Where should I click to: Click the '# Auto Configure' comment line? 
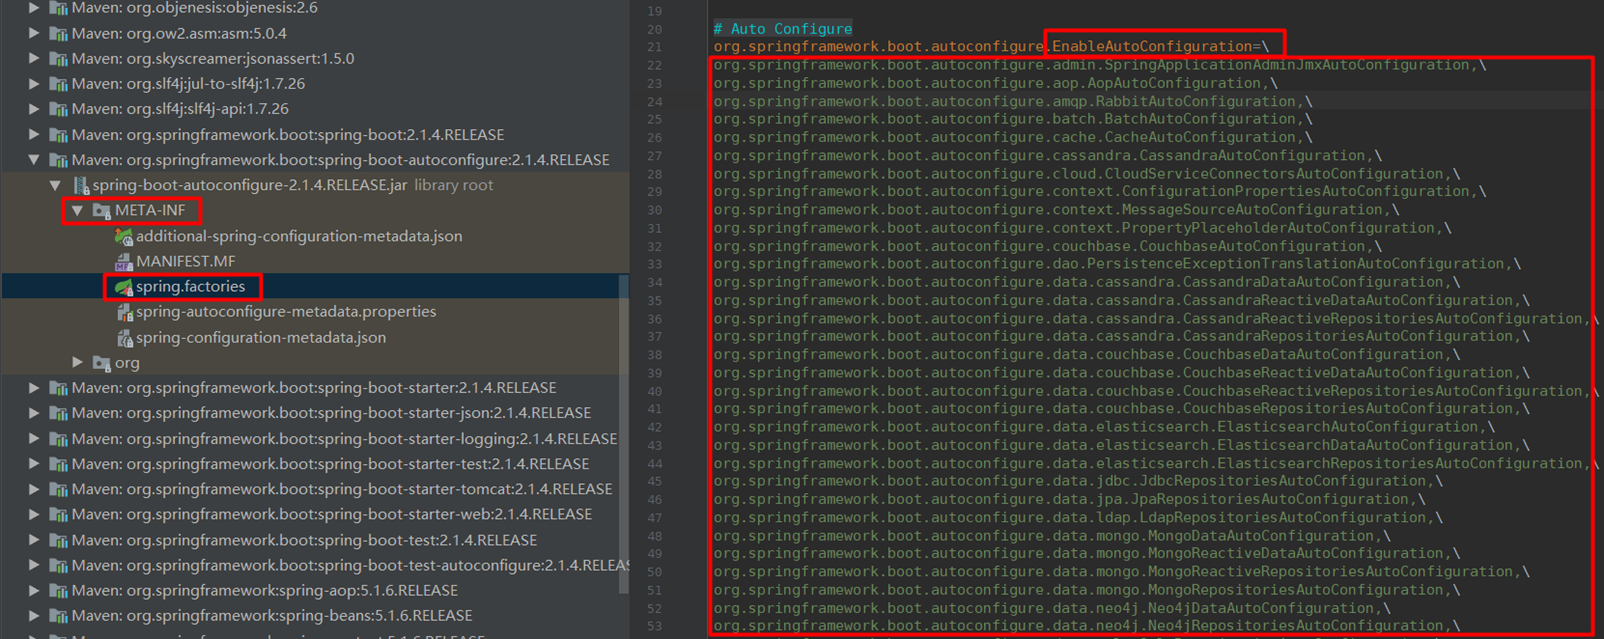(783, 29)
